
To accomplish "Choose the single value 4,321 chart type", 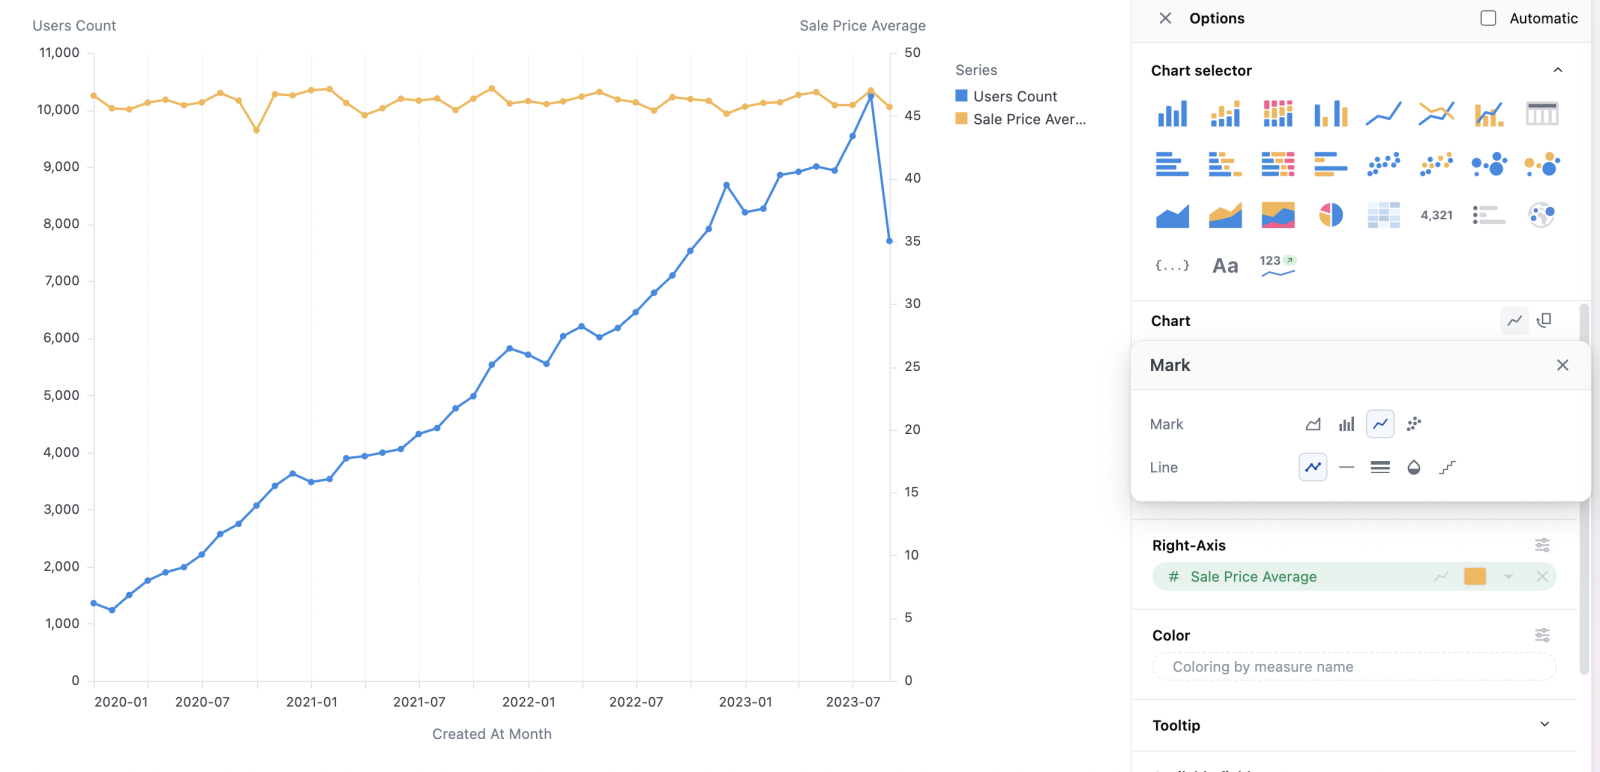I will (1436, 215).
